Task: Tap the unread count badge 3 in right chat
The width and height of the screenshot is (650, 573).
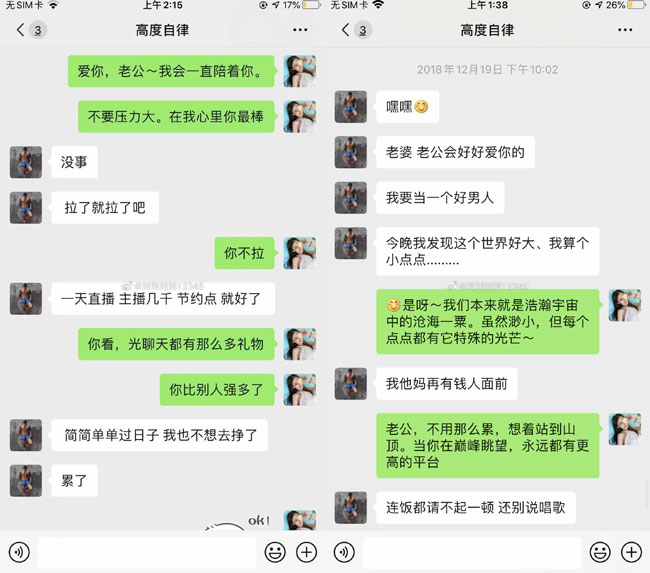Action: click(x=363, y=30)
